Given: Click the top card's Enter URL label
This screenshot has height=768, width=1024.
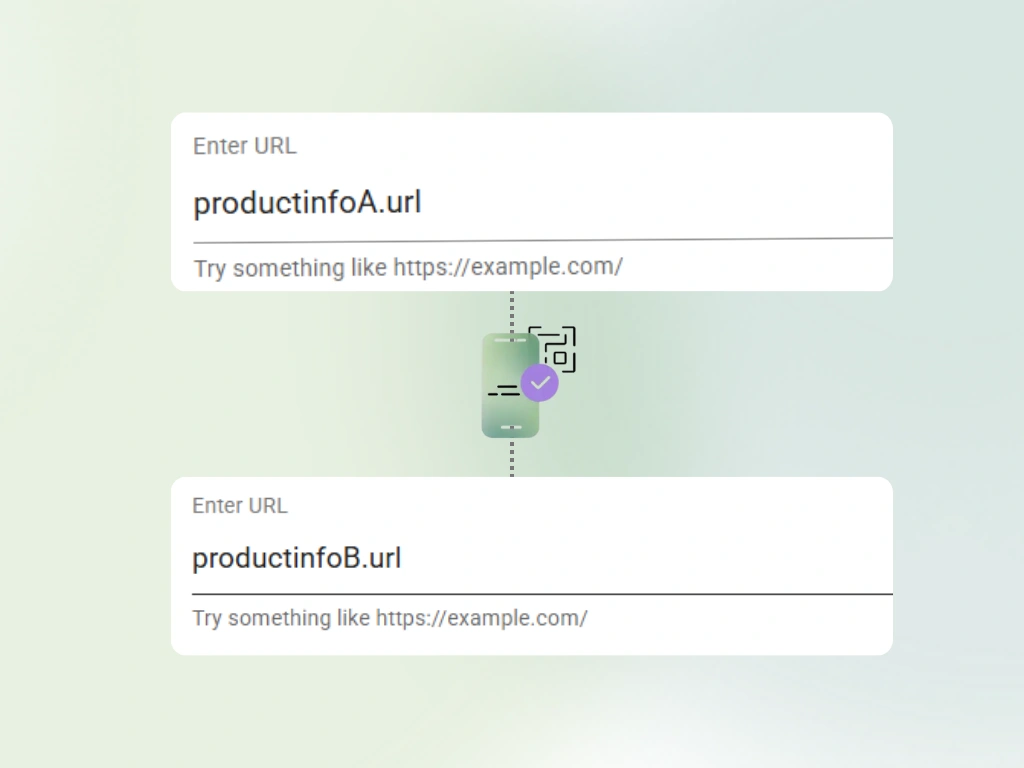Looking at the screenshot, I should (x=245, y=146).
